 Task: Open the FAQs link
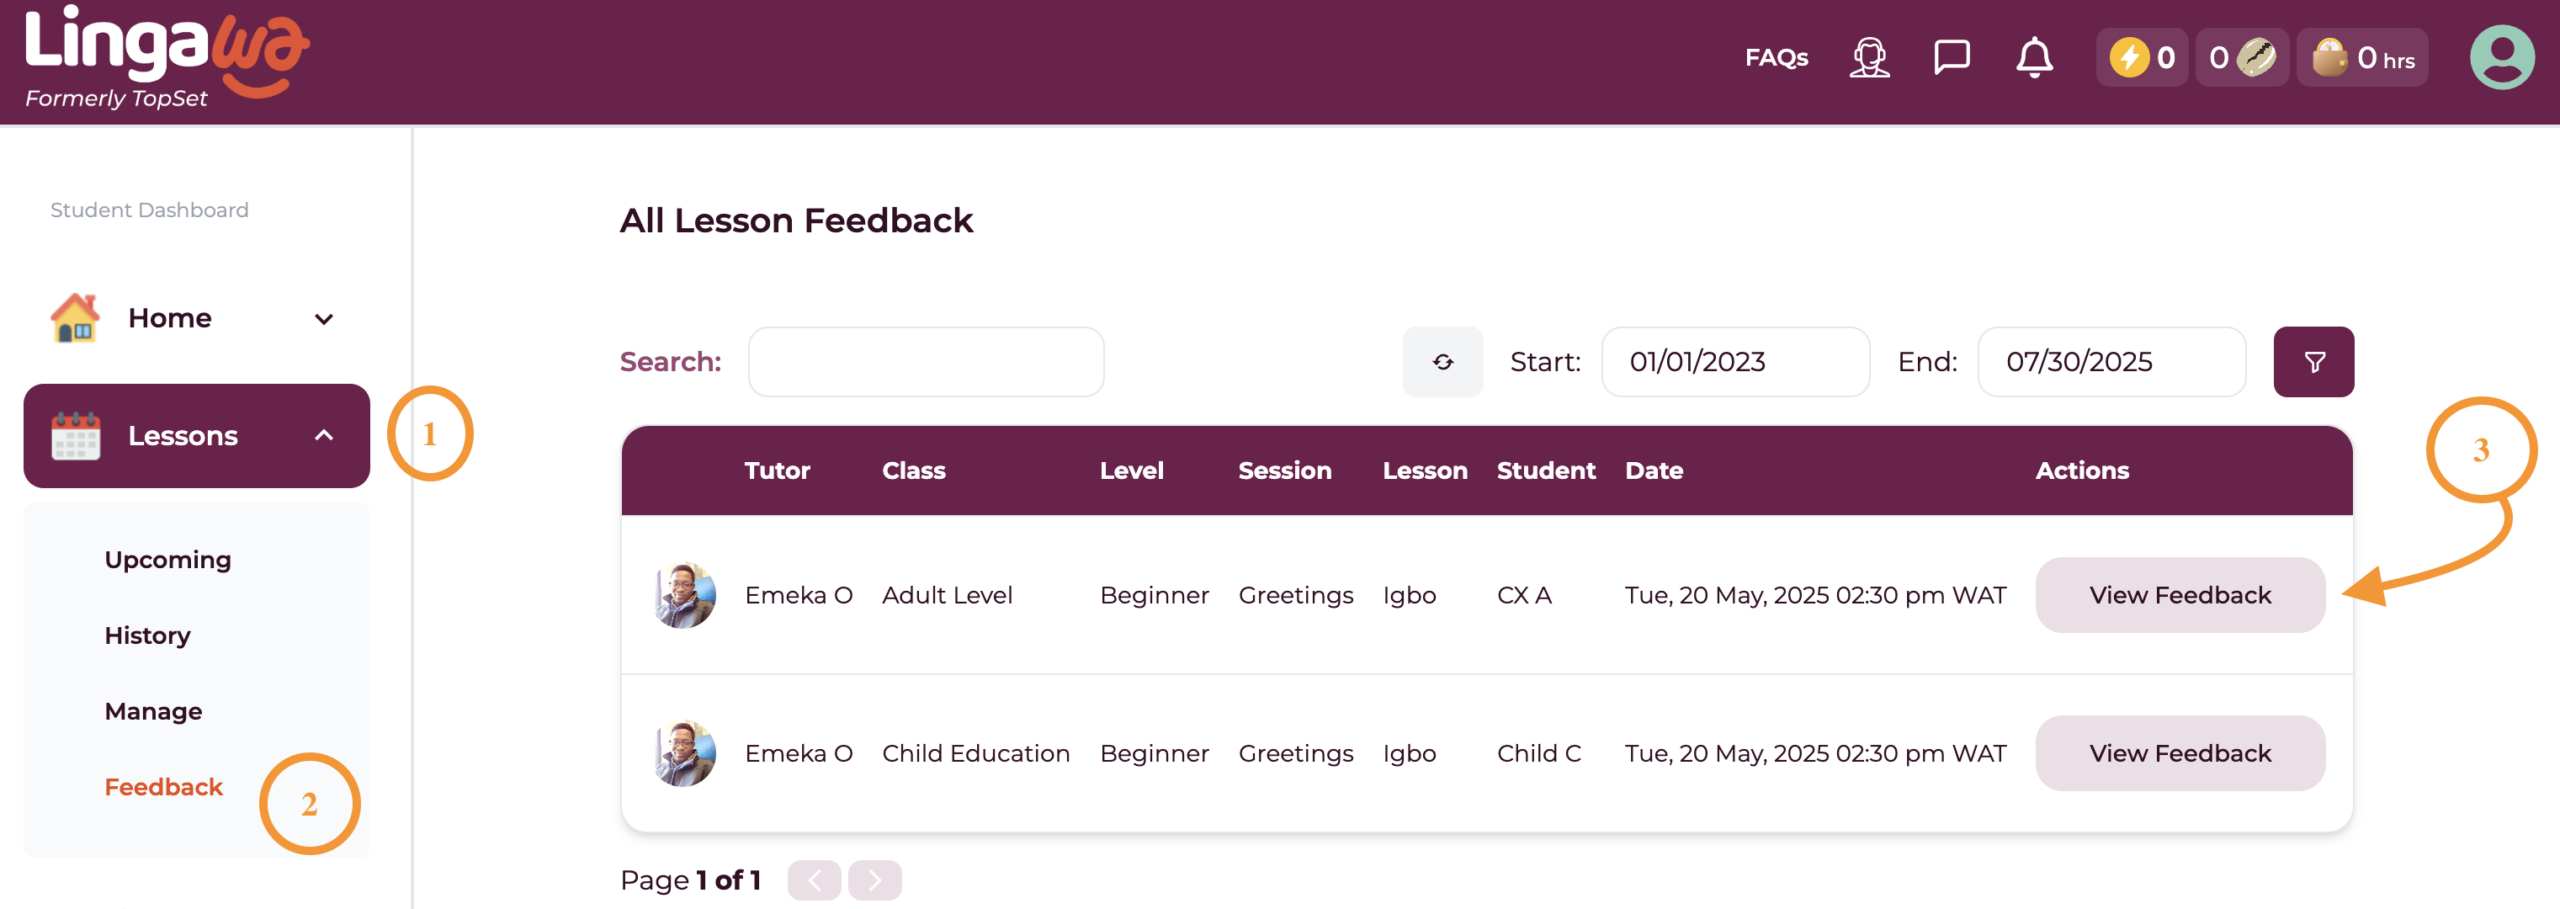click(x=1776, y=57)
